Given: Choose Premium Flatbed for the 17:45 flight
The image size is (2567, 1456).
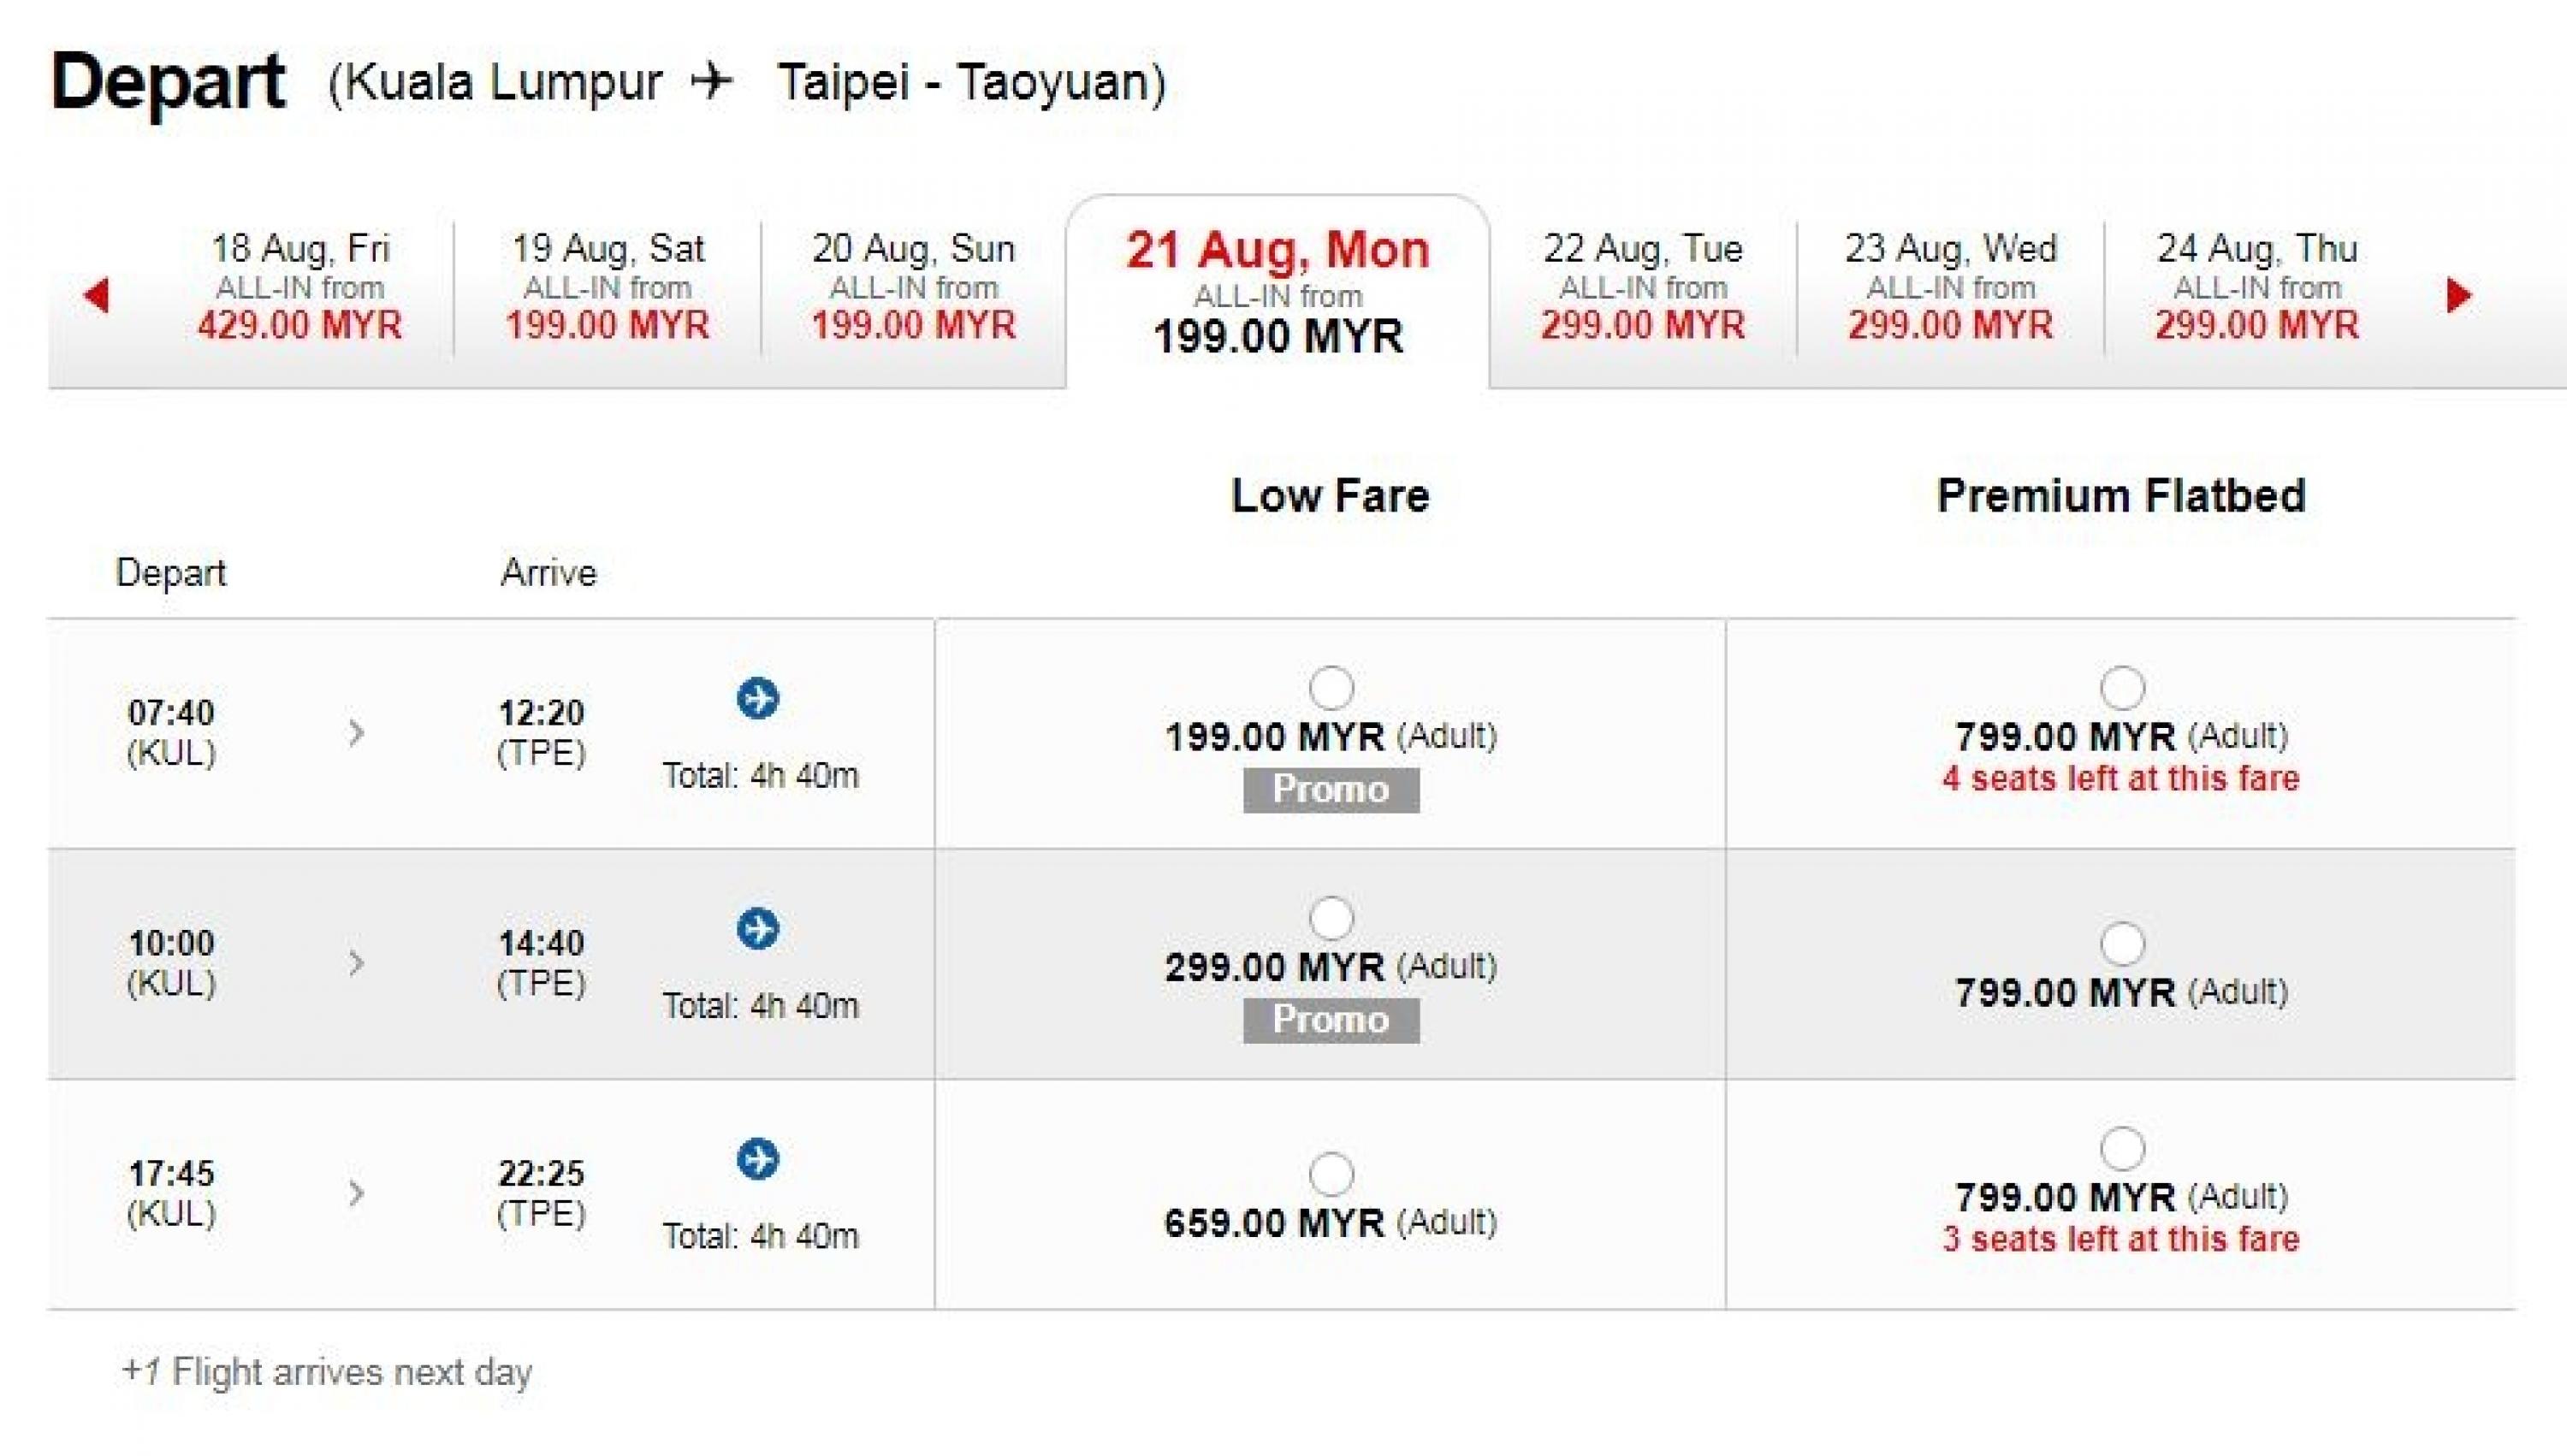Looking at the screenshot, I should pos(2122,1149).
